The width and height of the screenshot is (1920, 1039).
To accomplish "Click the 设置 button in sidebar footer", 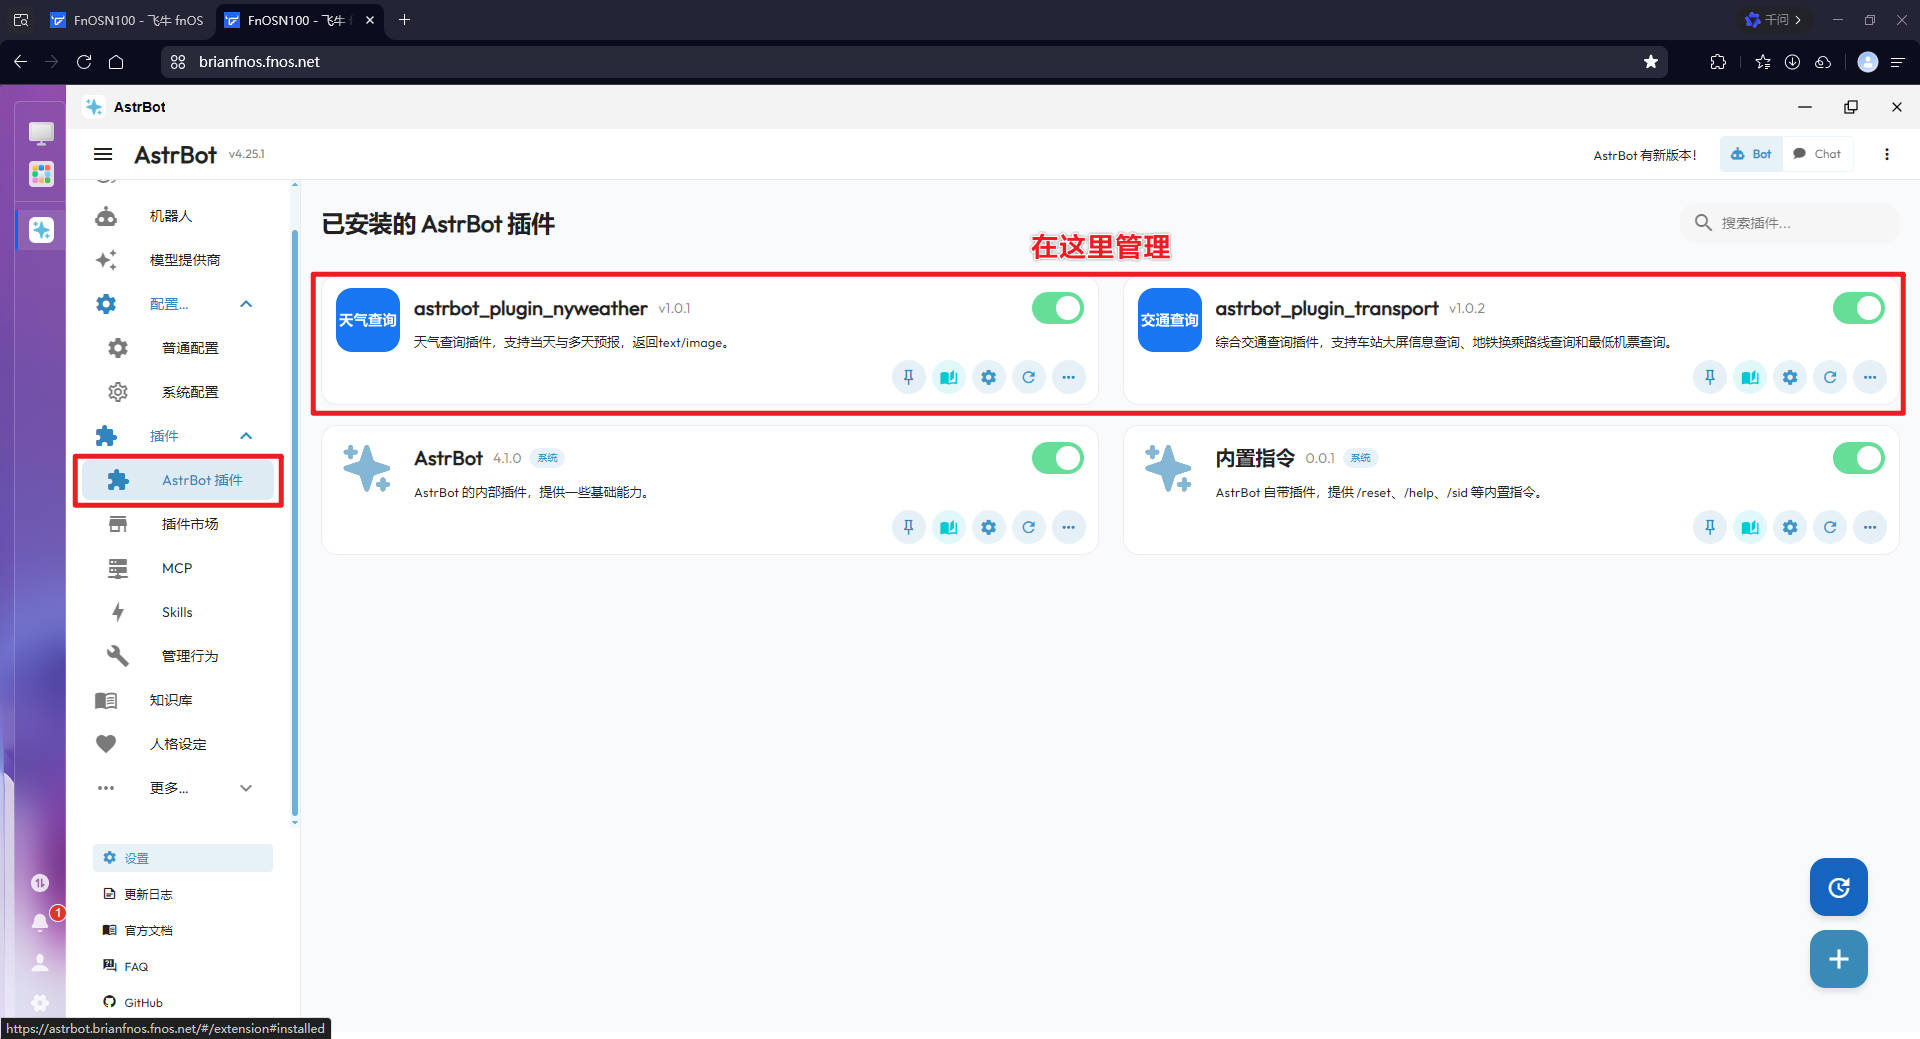I will coord(183,858).
